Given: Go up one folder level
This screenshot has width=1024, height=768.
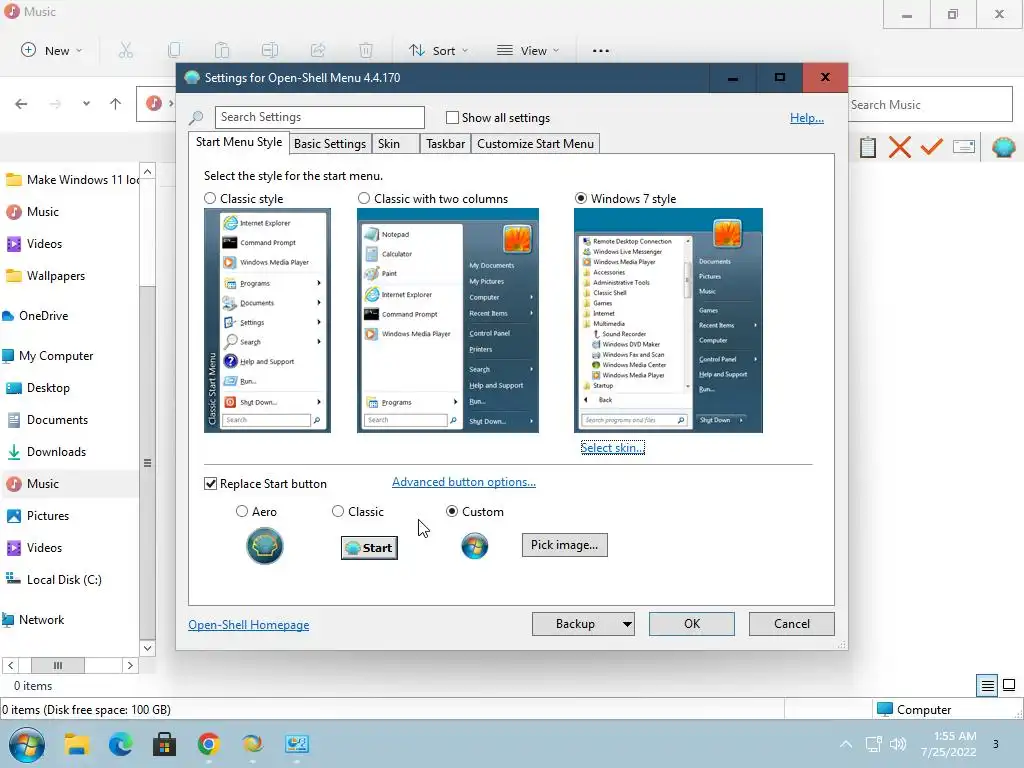Looking at the screenshot, I should (x=116, y=104).
